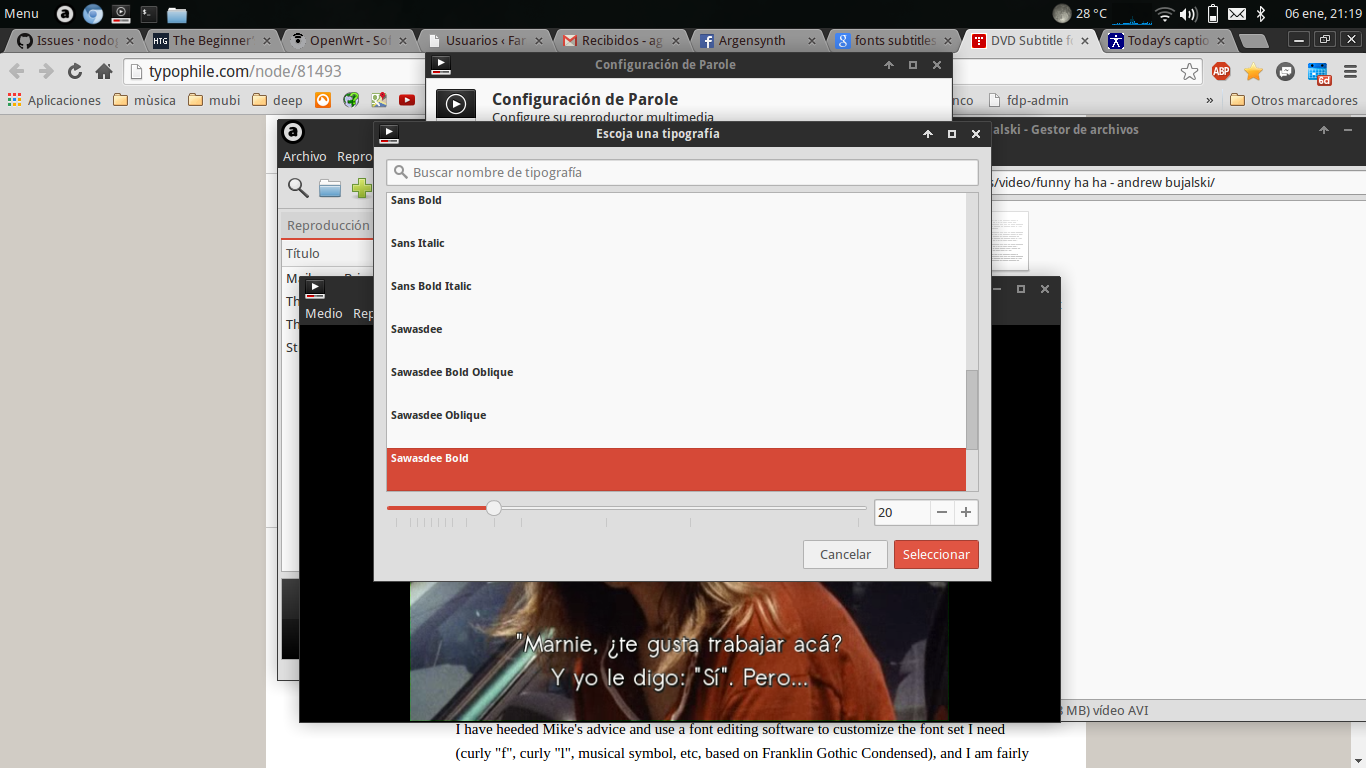Click the font size slider handle
The image size is (1366, 768).
tap(493, 508)
